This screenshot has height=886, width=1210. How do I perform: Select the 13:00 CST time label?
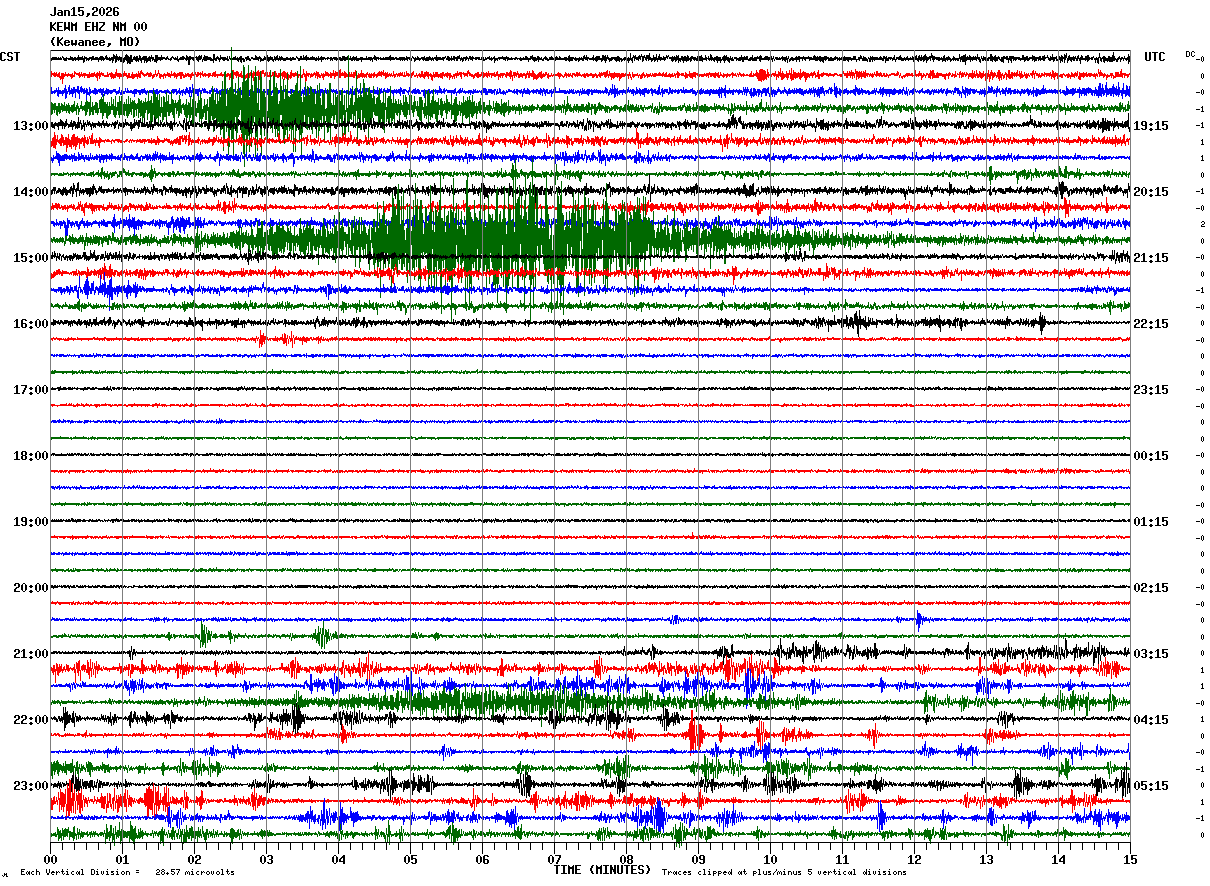pyautogui.click(x=31, y=126)
